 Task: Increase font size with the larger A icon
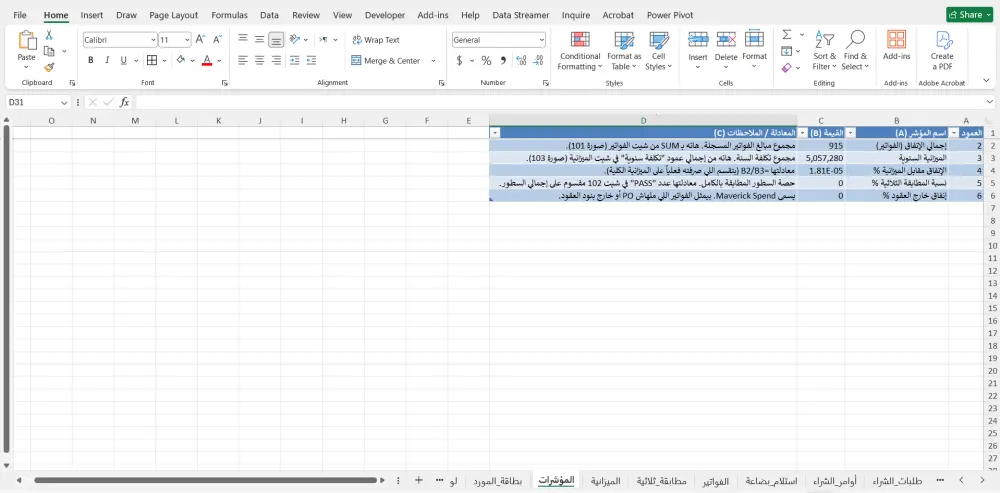click(x=200, y=40)
